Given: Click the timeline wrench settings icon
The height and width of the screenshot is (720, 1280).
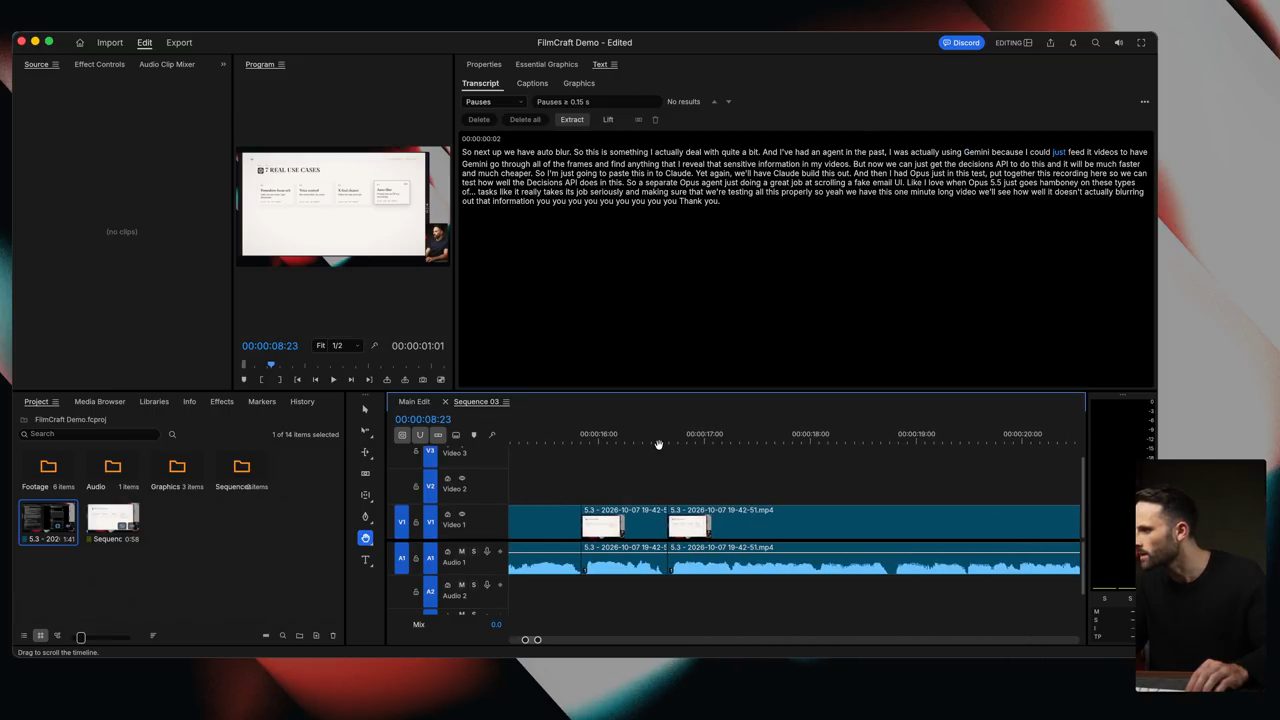Looking at the screenshot, I should click(x=492, y=435).
